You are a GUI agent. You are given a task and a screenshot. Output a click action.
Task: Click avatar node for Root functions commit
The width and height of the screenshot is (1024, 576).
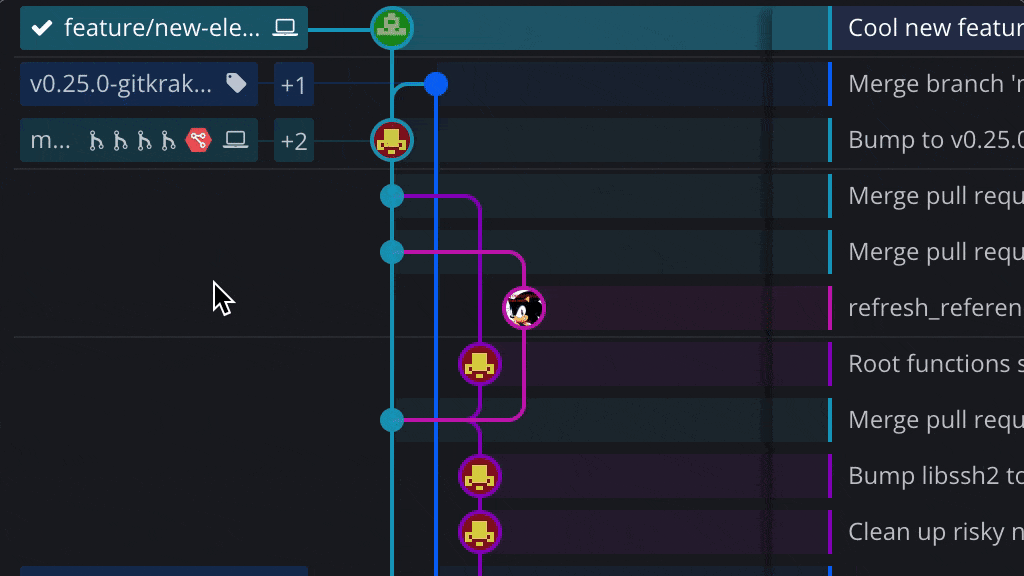tap(479, 364)
